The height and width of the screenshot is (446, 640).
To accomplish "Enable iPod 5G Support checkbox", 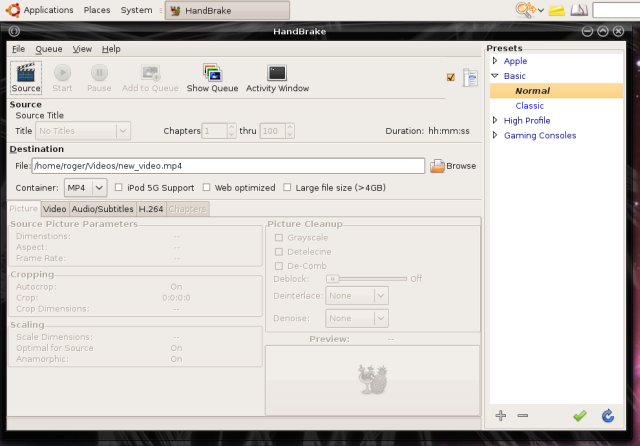I will click(x=119, y=187).
